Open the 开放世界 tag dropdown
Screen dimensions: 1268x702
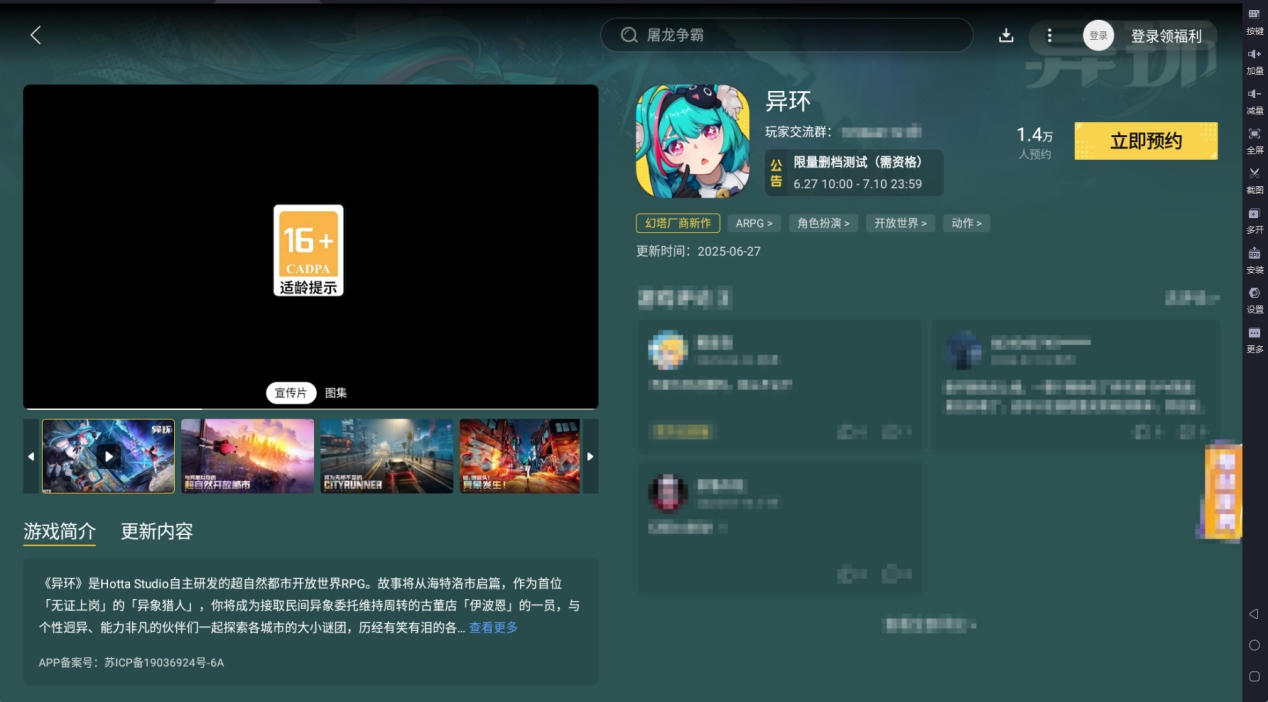(899, 223)
